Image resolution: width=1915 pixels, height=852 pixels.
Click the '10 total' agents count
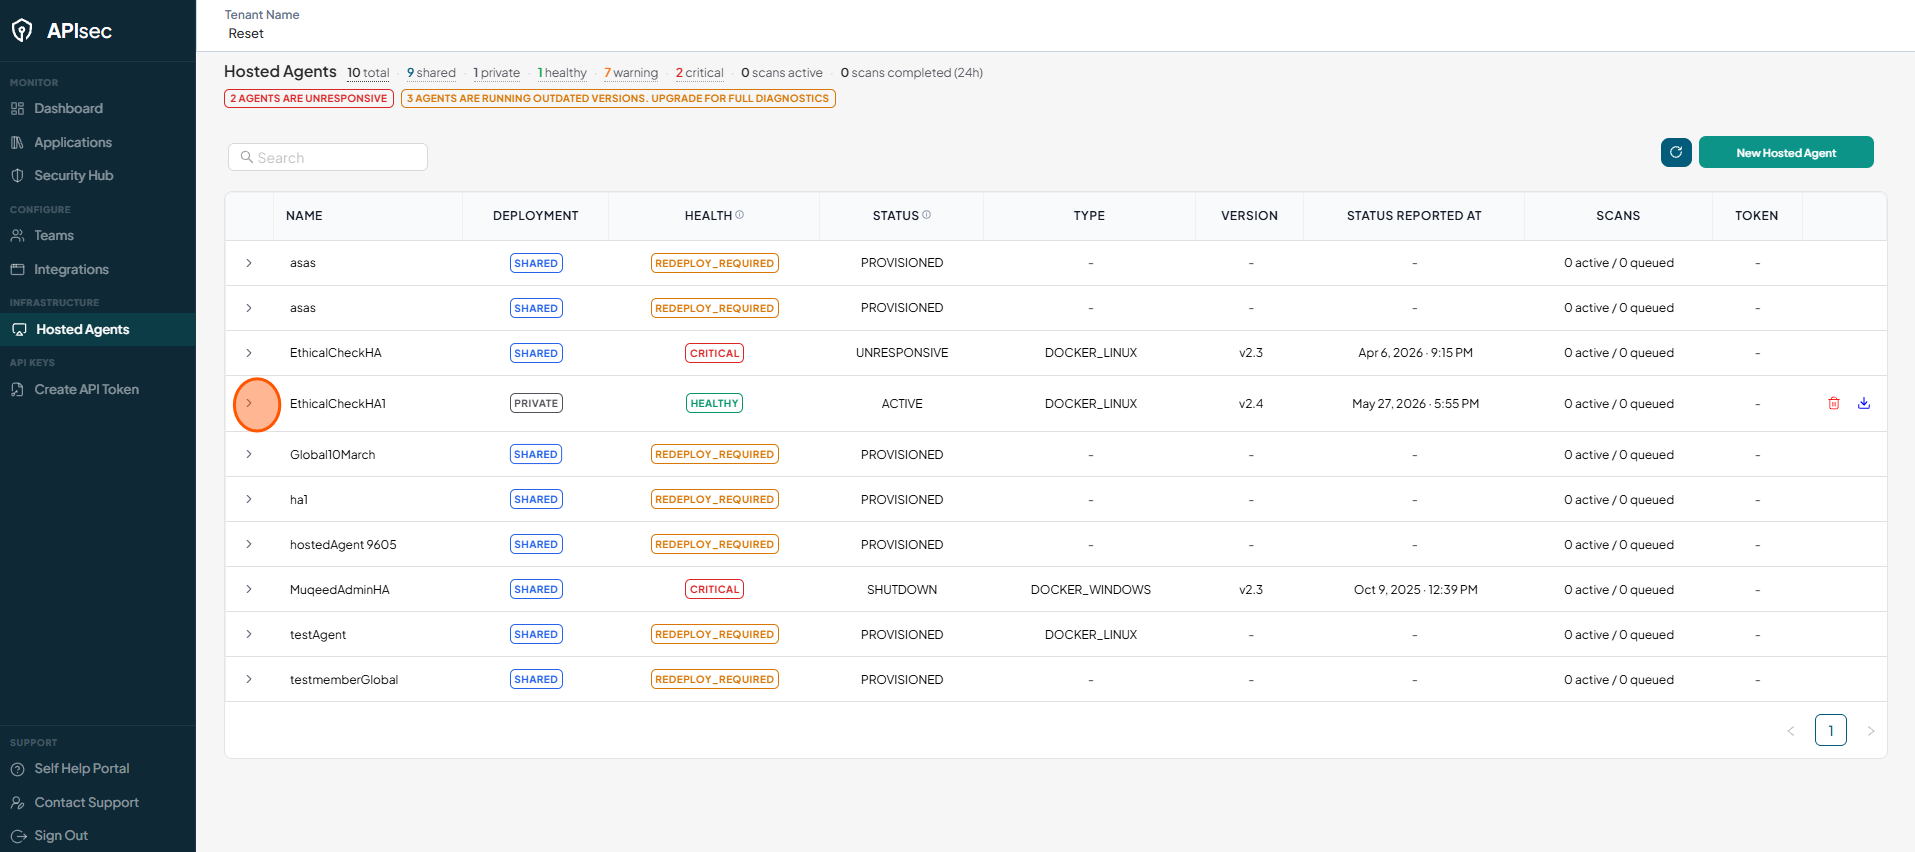(x=368, y=73)
